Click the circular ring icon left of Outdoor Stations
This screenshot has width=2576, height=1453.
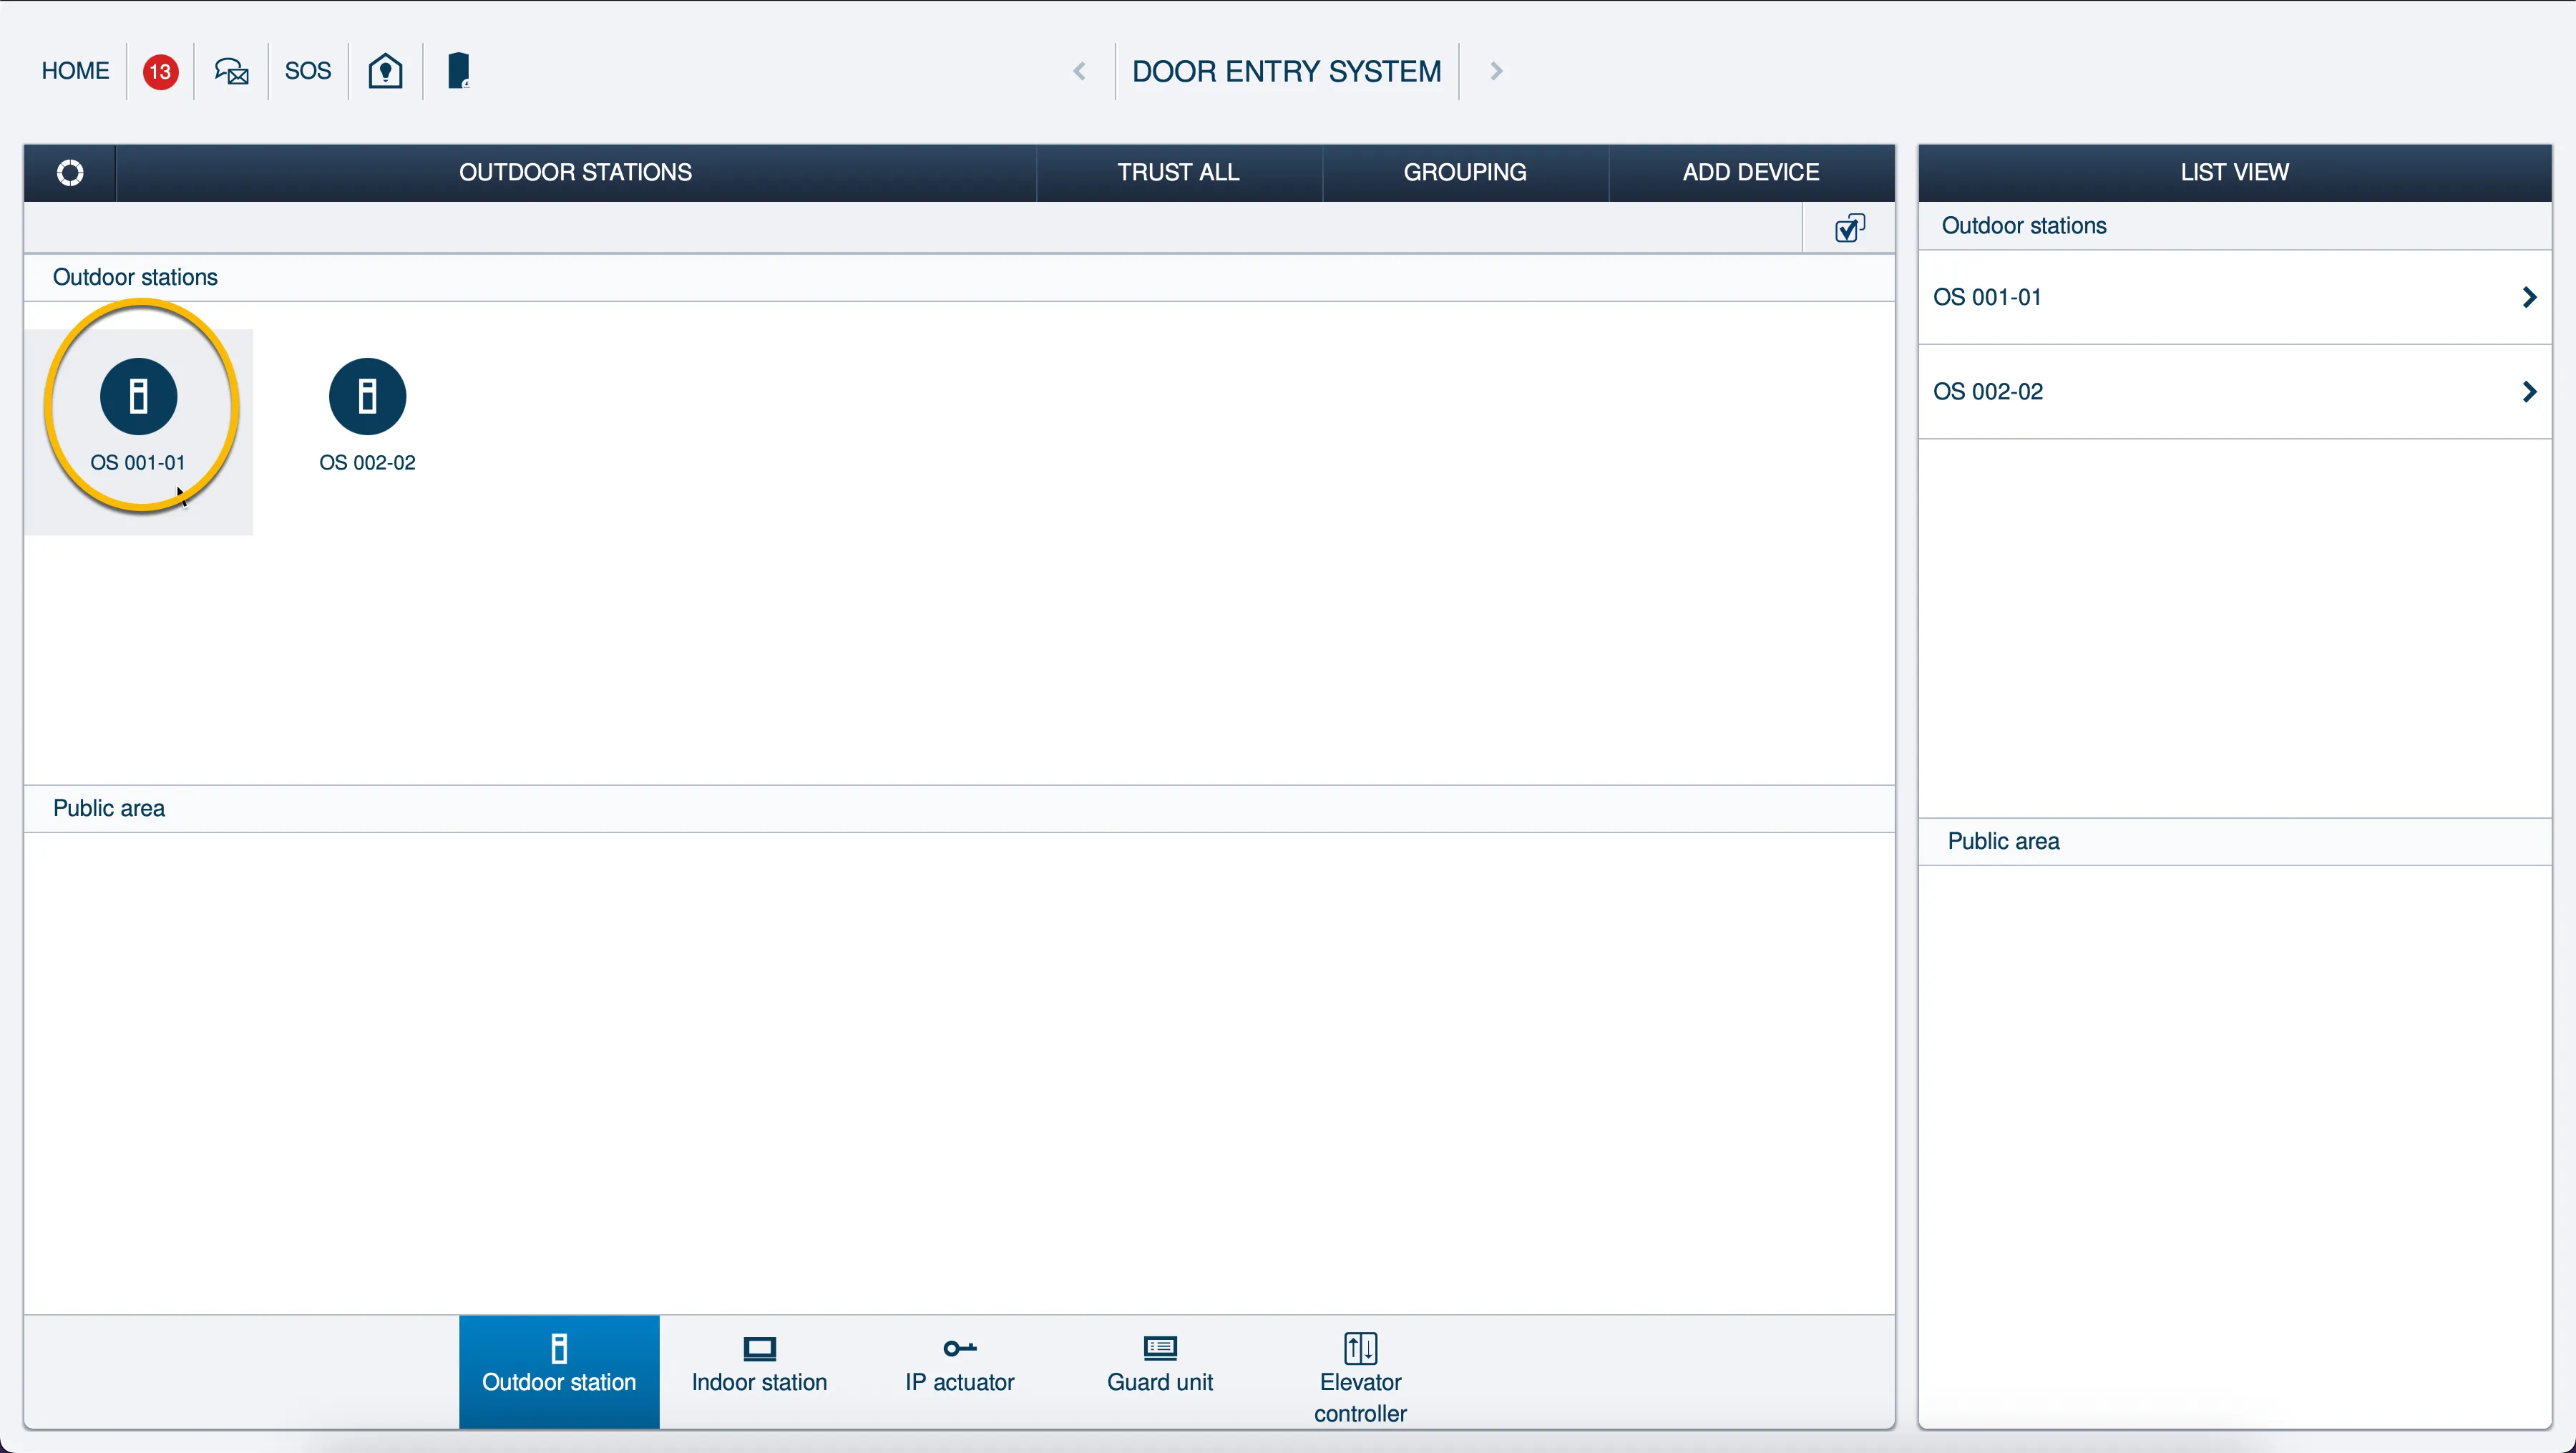click(x=70, y=172)
